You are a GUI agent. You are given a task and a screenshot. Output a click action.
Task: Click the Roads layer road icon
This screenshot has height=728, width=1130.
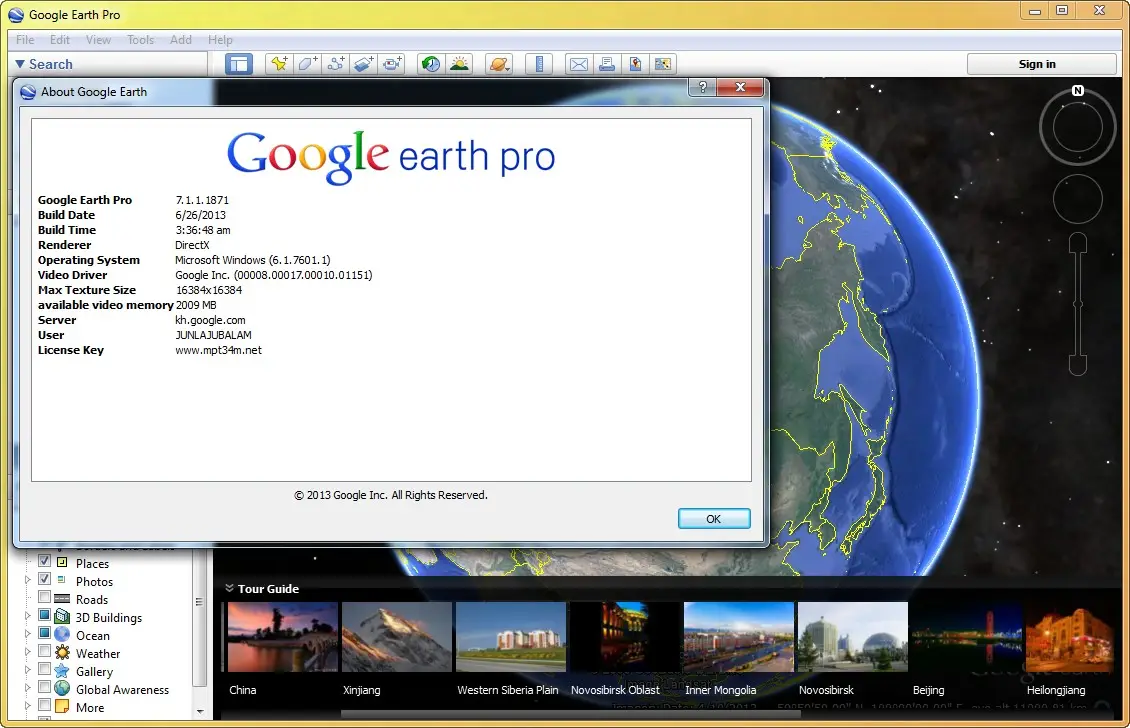[63, 599]
